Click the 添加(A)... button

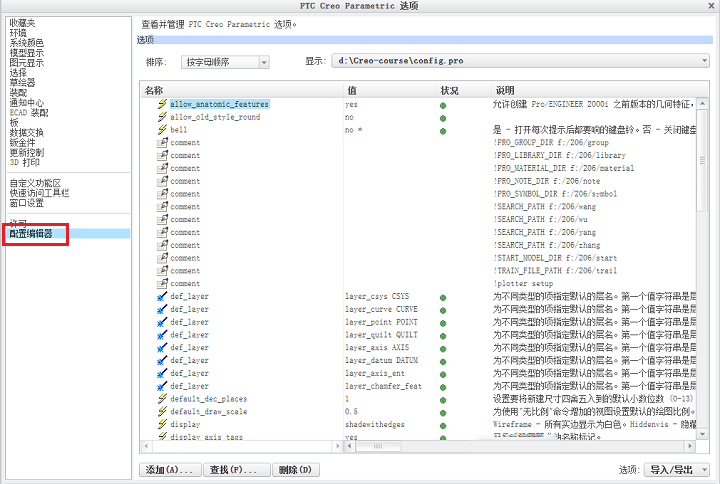170,470
